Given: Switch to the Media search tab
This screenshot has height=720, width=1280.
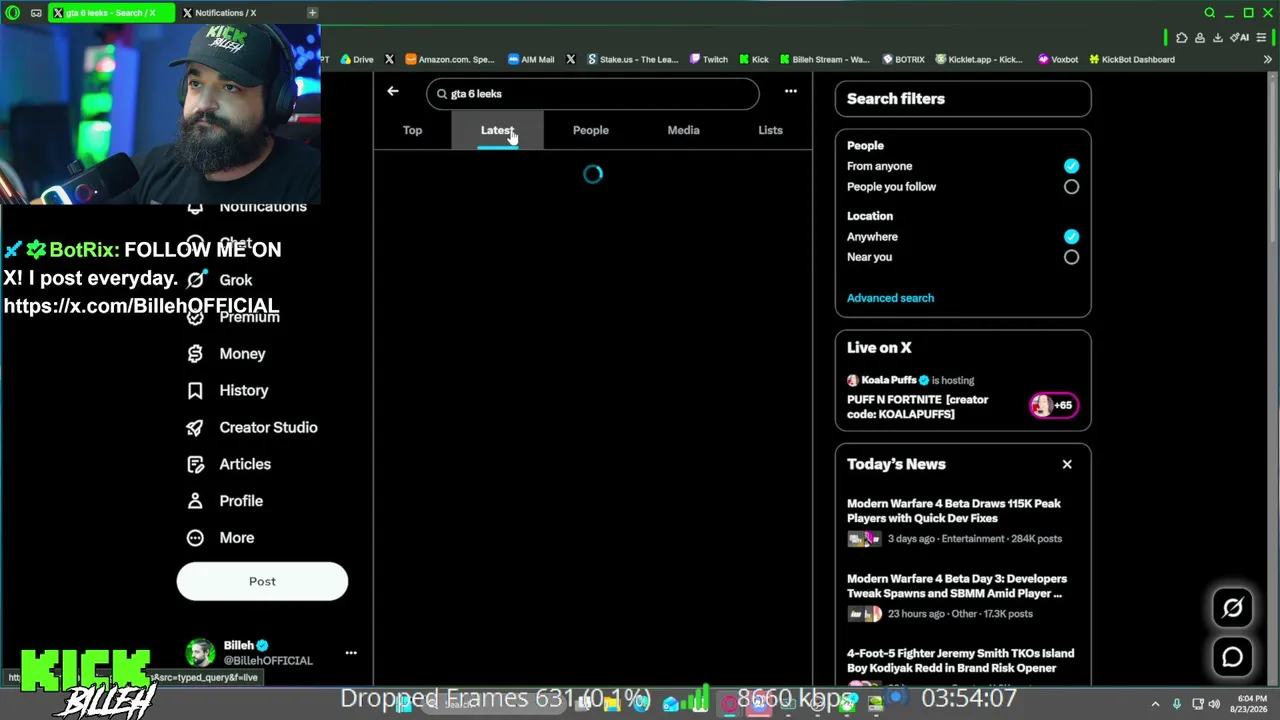Looking at the screenshot, I should 683,131.
